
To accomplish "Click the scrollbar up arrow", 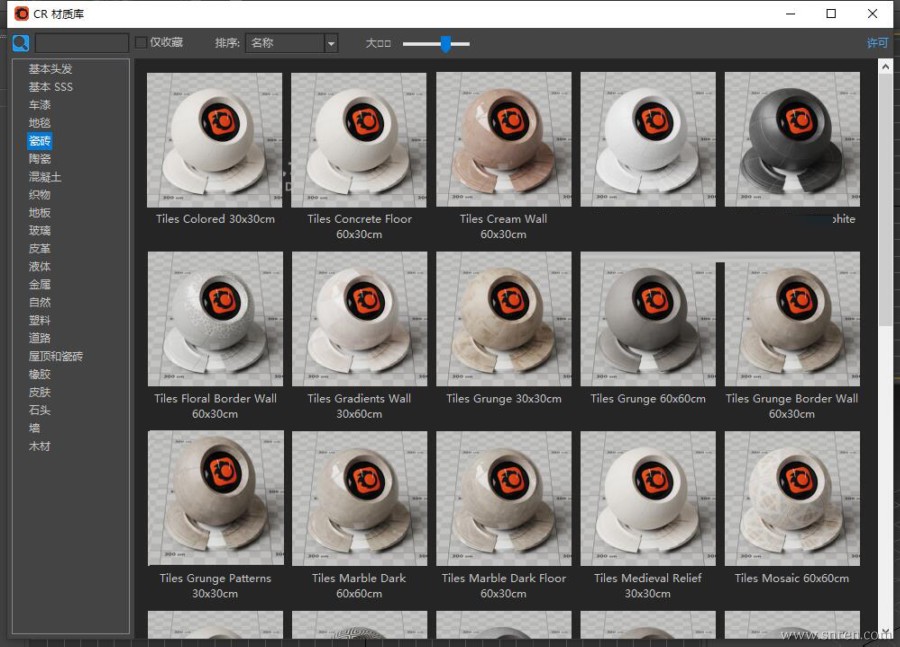I will pyautogui.click(x=885, y=67).
